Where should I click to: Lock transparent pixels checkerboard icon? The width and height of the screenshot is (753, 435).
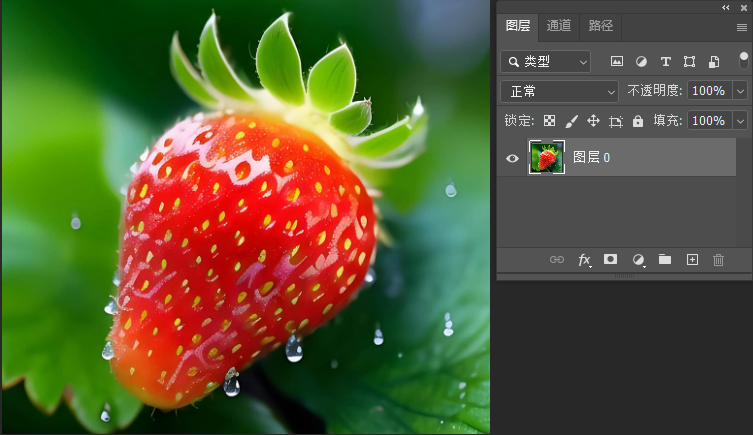[549, 121]
